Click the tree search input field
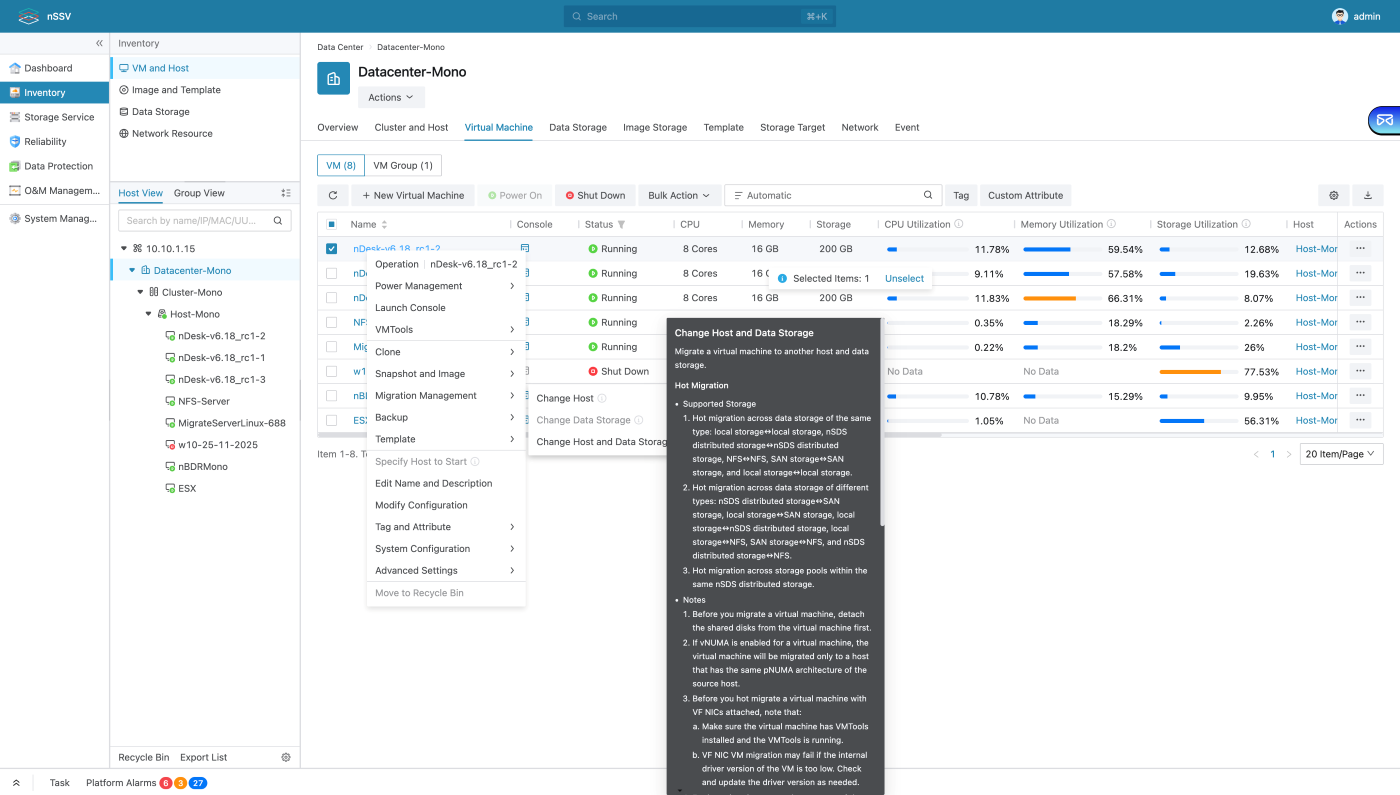The width and height of the screenshot is (1400, 795). coord(198,220)
